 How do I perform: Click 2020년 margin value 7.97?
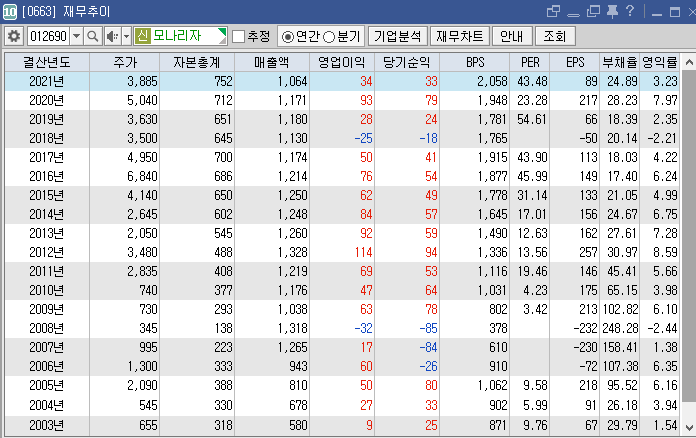click(665, 100)
